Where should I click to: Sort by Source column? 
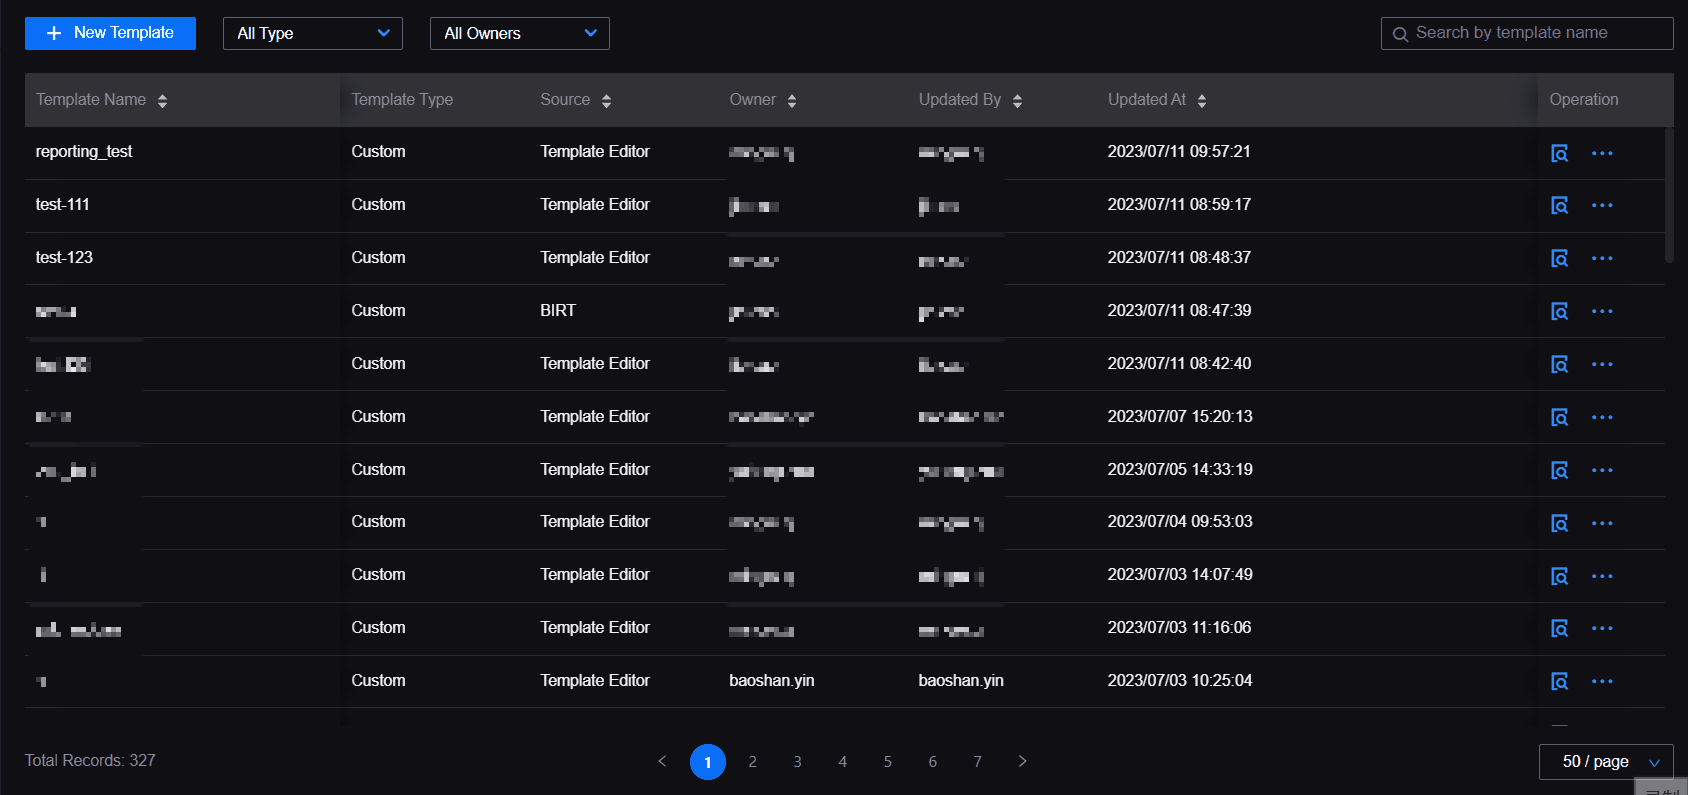tap(606, 100)
